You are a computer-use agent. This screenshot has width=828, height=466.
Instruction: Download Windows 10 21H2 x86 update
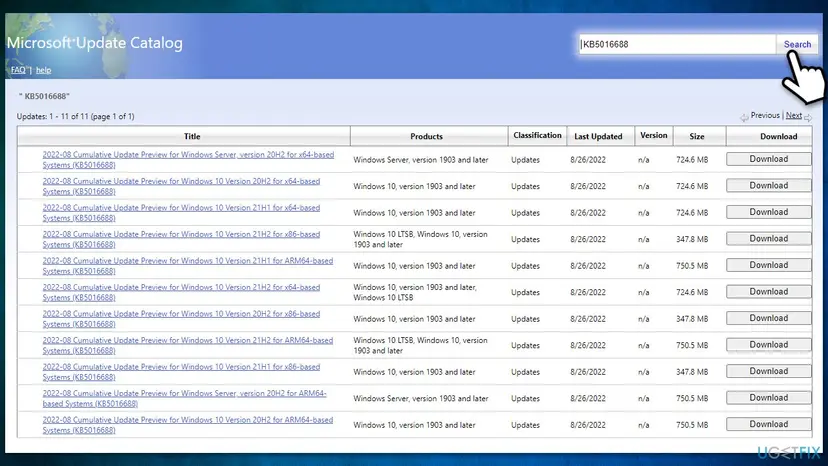tap(768, 238)
